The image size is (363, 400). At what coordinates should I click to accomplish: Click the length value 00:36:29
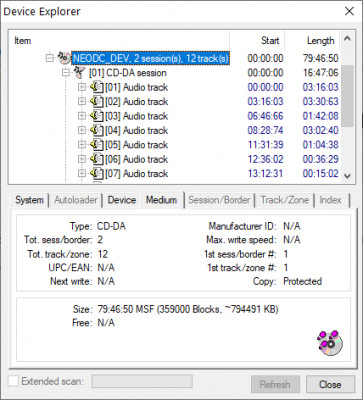click(321, 159)
